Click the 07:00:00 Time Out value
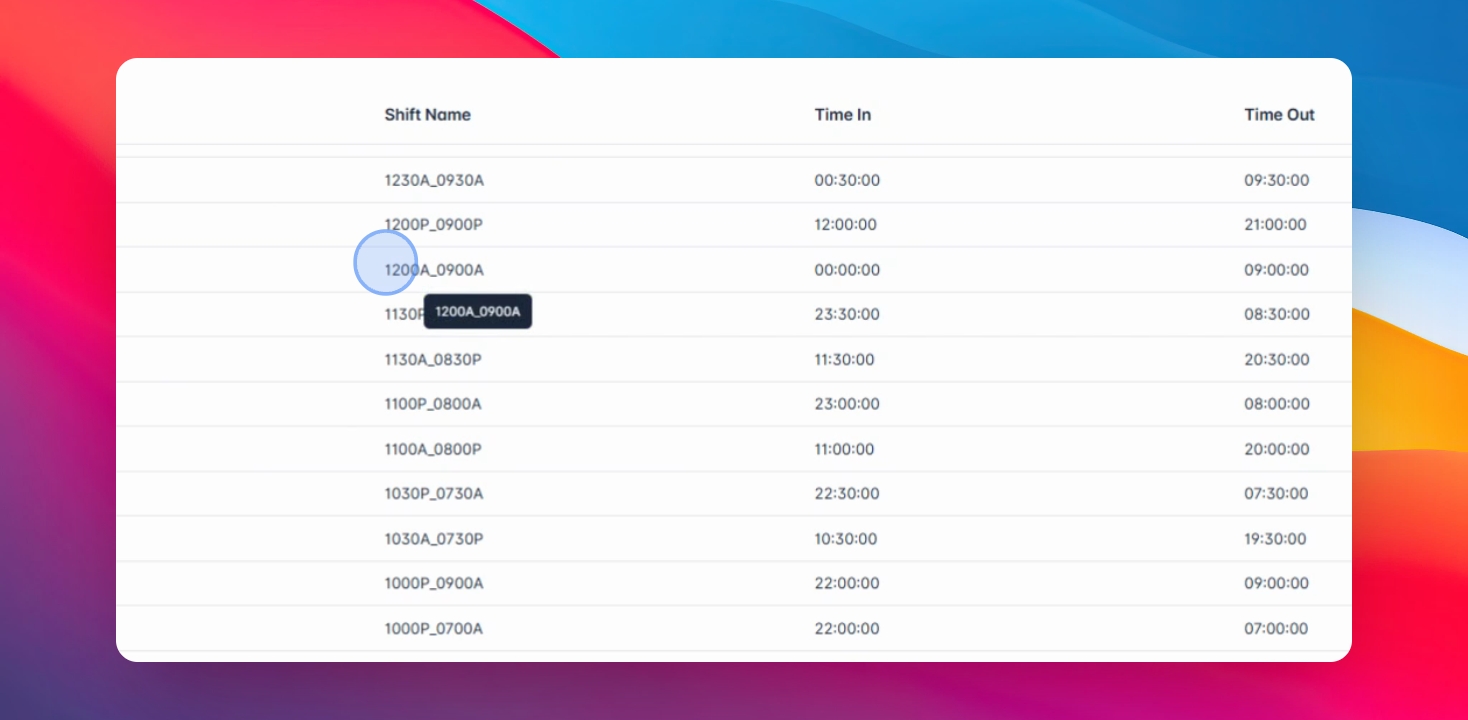Image resolution: width=1468 pixels, height=720 pixels. coord(1275,629)
